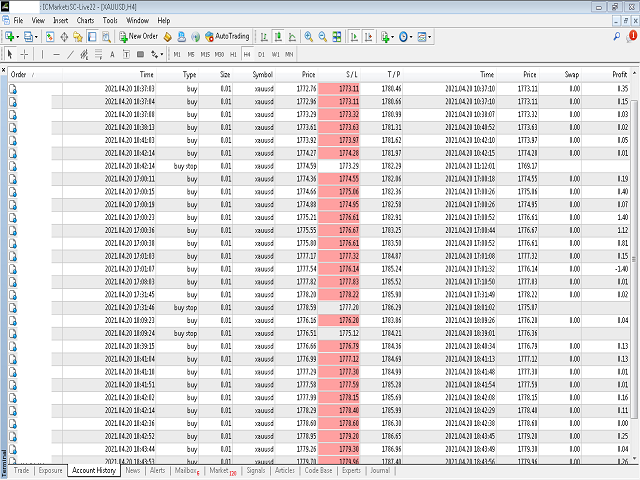Switch chart timeframe to M15
Viewport: 640px width, 480px height.
205,54
